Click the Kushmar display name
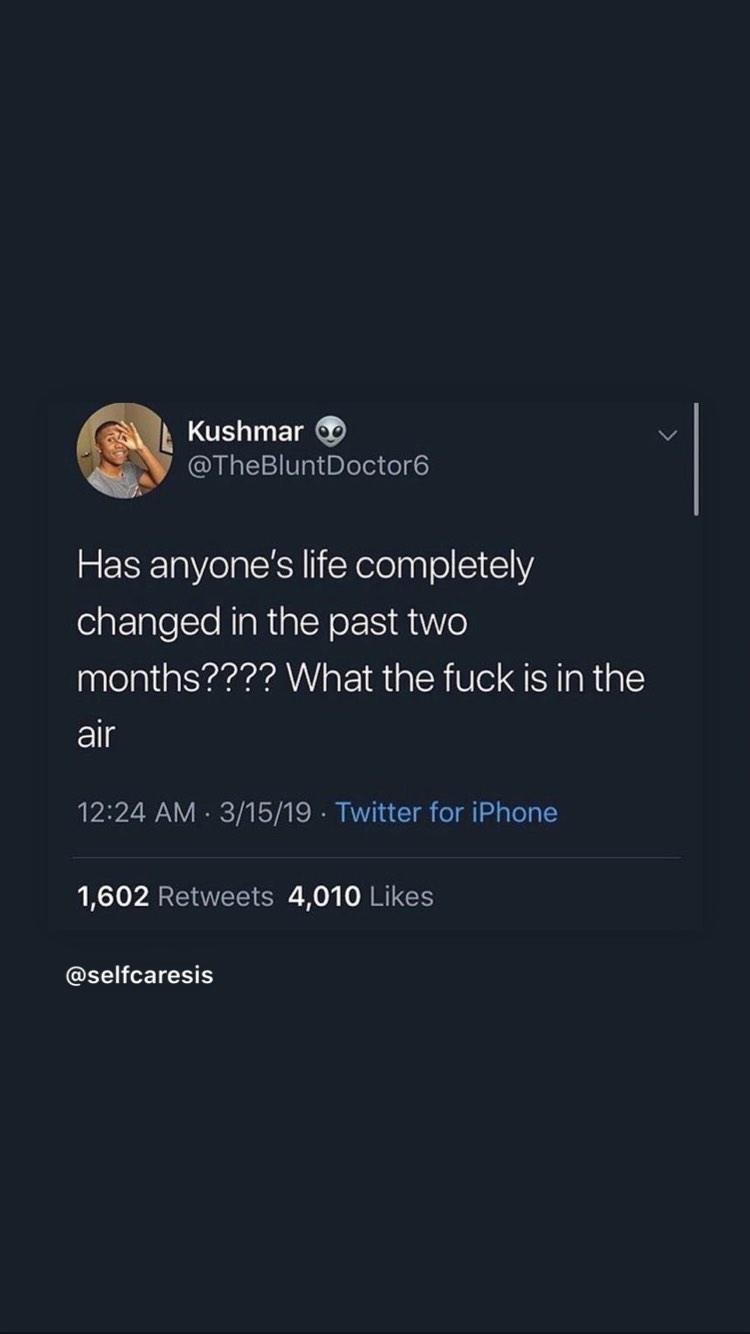Image resolution: width=750 pixels, height=1334 pixels. click(246, 431)
